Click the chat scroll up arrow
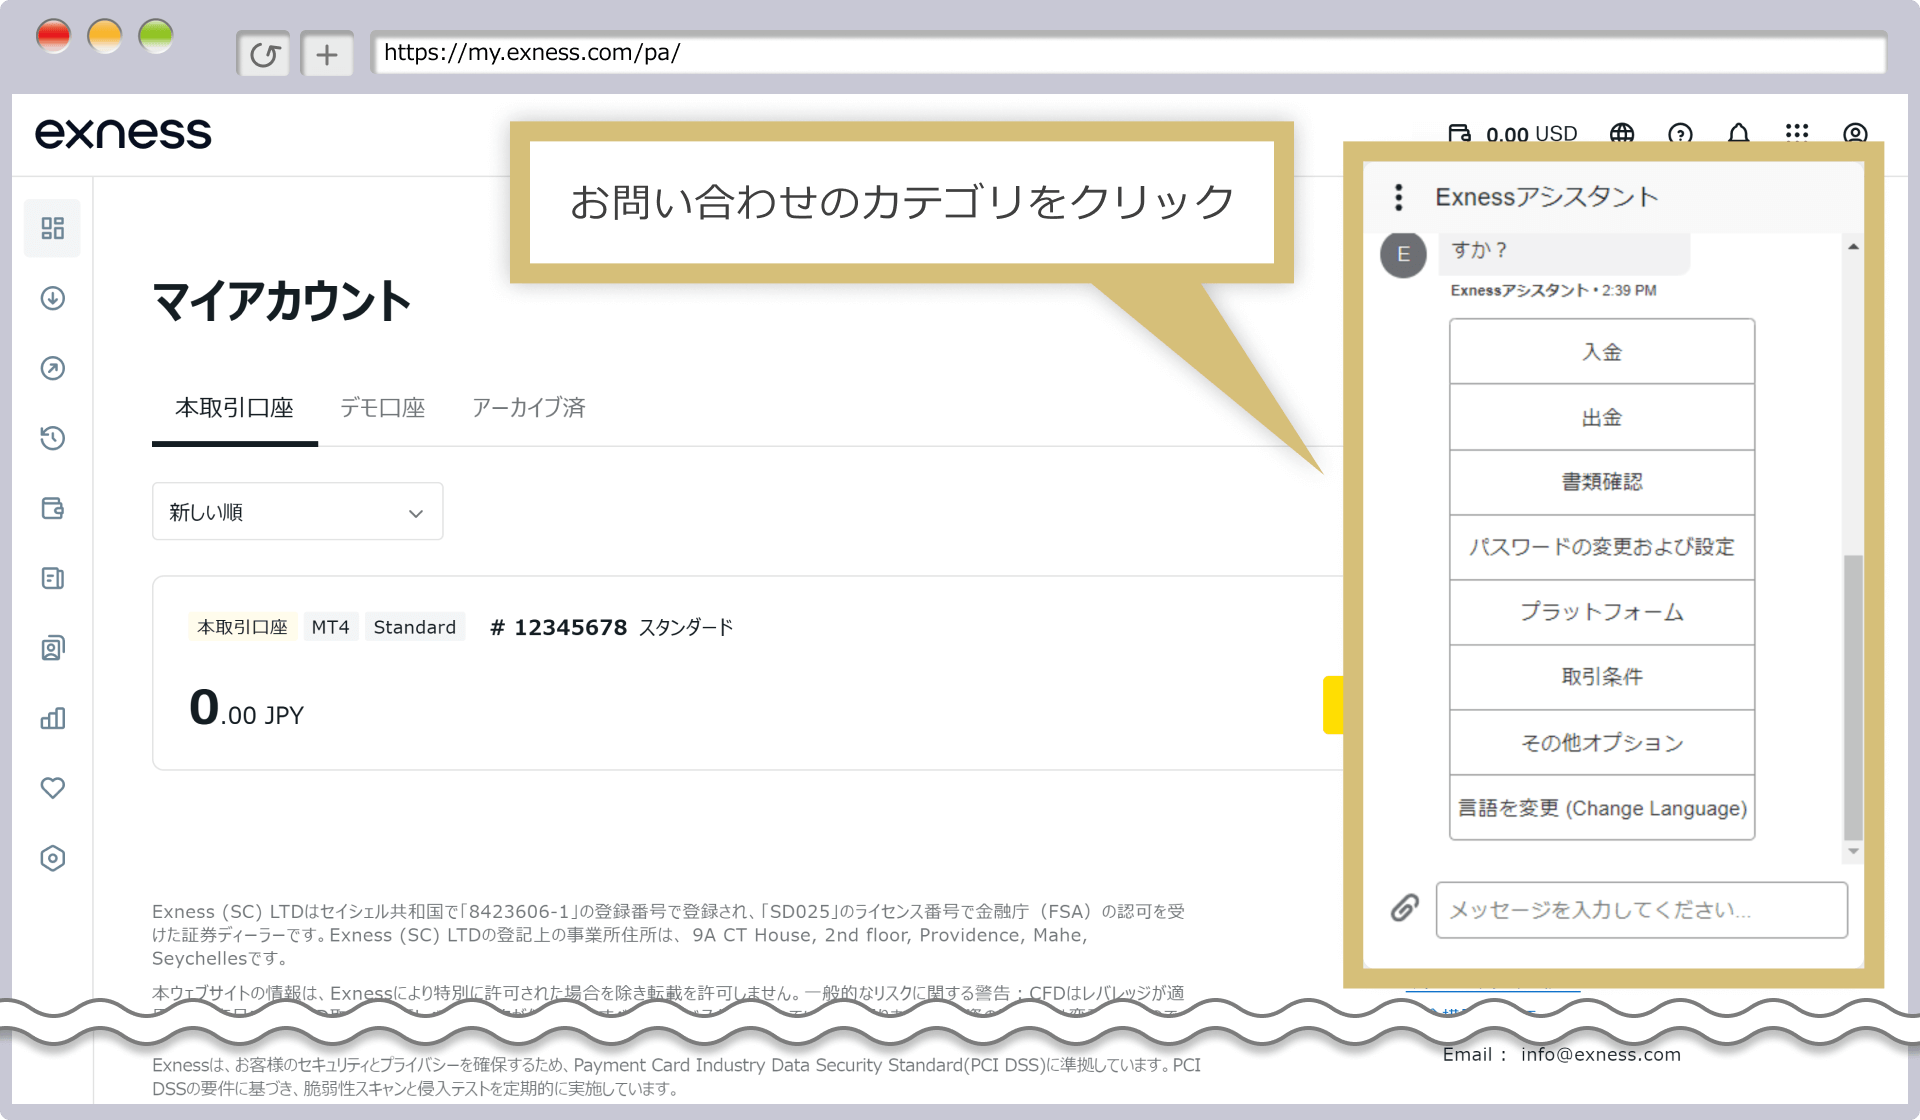This screenshot has height=1120, width=1920. point(1853,246)
